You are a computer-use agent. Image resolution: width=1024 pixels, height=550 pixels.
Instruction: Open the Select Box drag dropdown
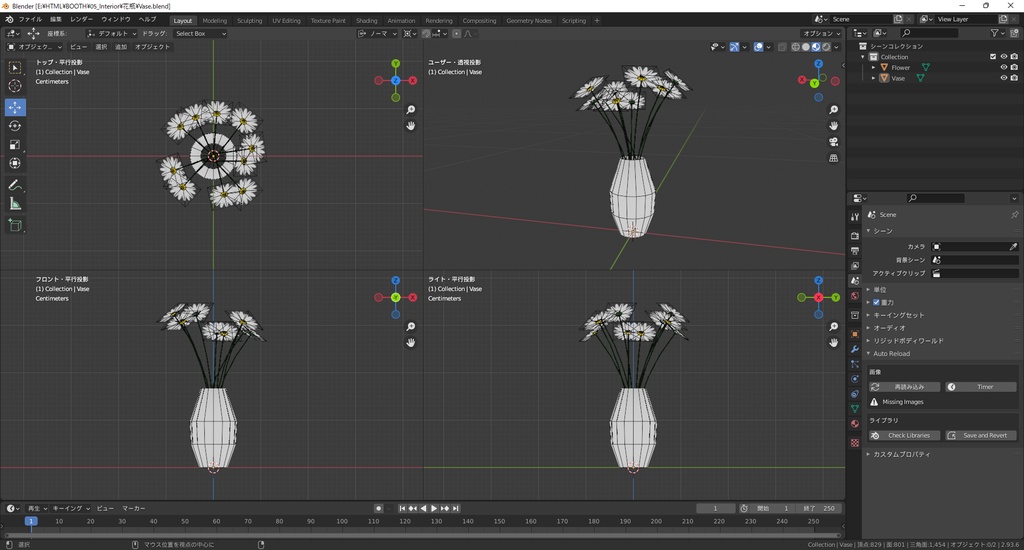[199, 33]
